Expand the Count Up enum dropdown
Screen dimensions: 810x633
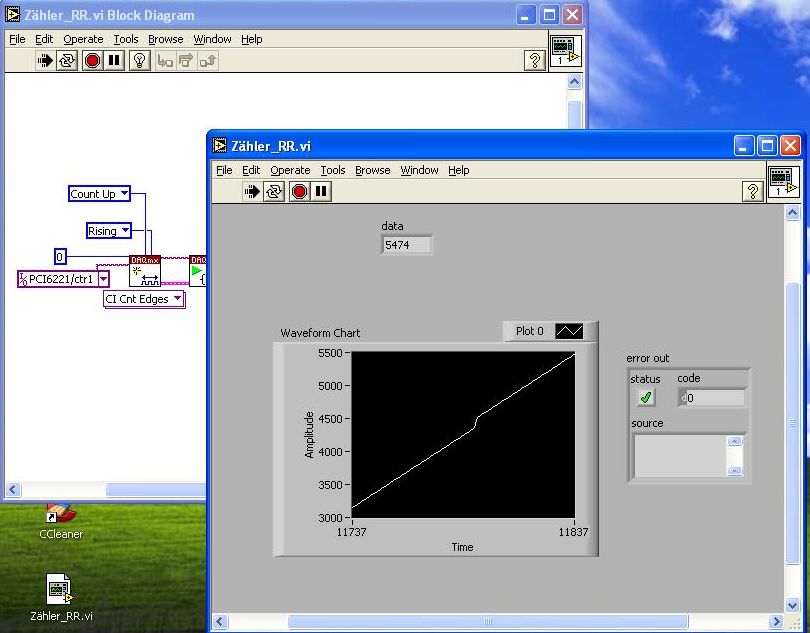(x=124, y=194)
